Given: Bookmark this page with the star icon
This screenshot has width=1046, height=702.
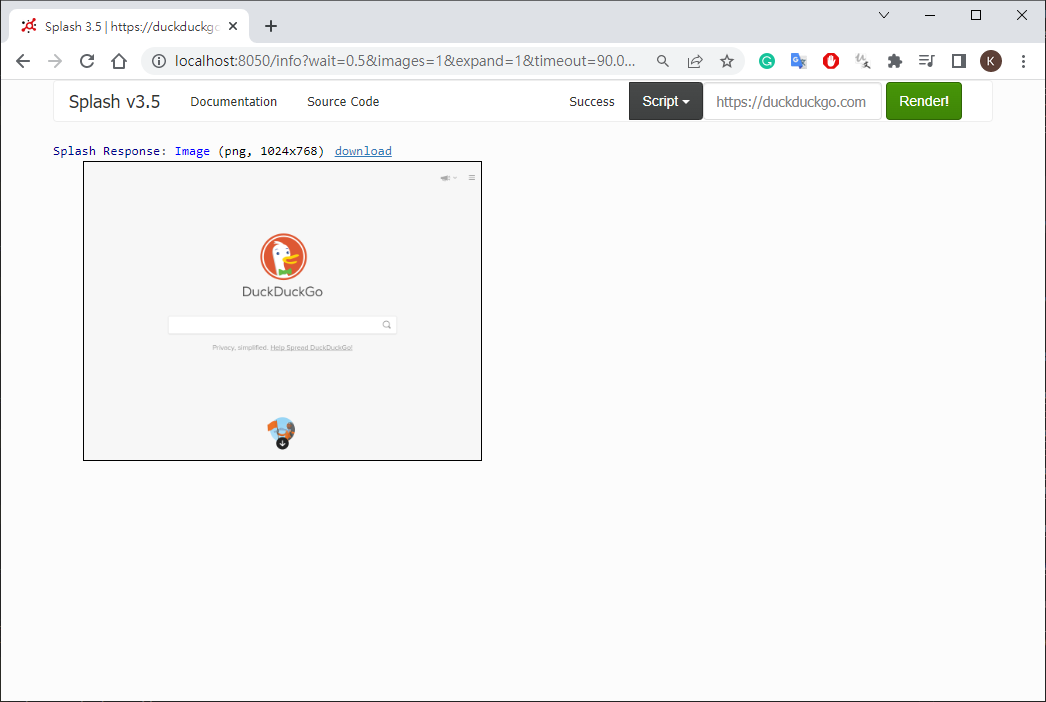Looking at the screenshot, I should tap(727, 61).
